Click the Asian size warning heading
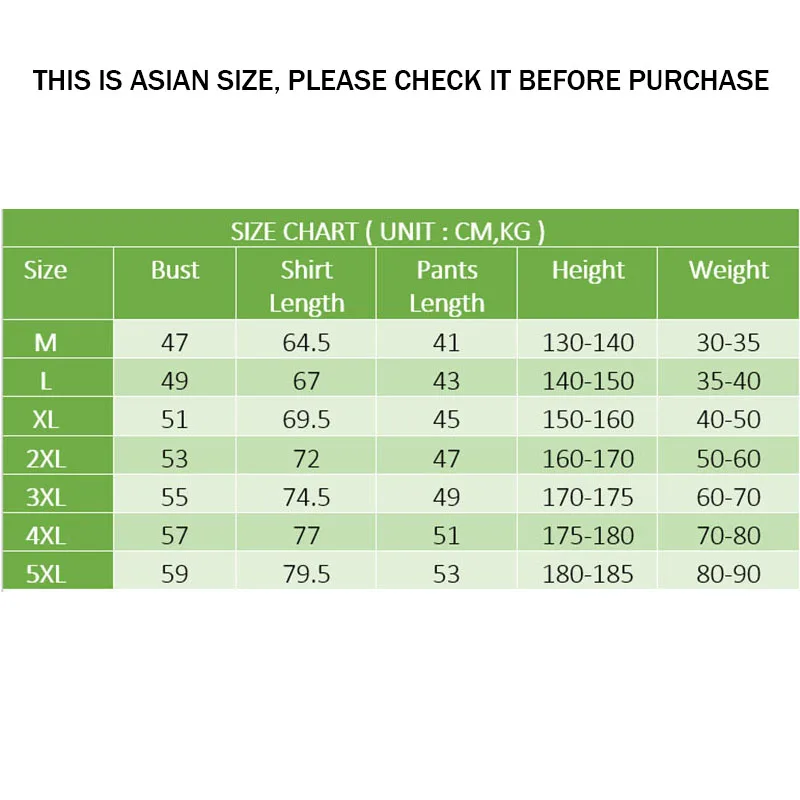 click(400, 80)
